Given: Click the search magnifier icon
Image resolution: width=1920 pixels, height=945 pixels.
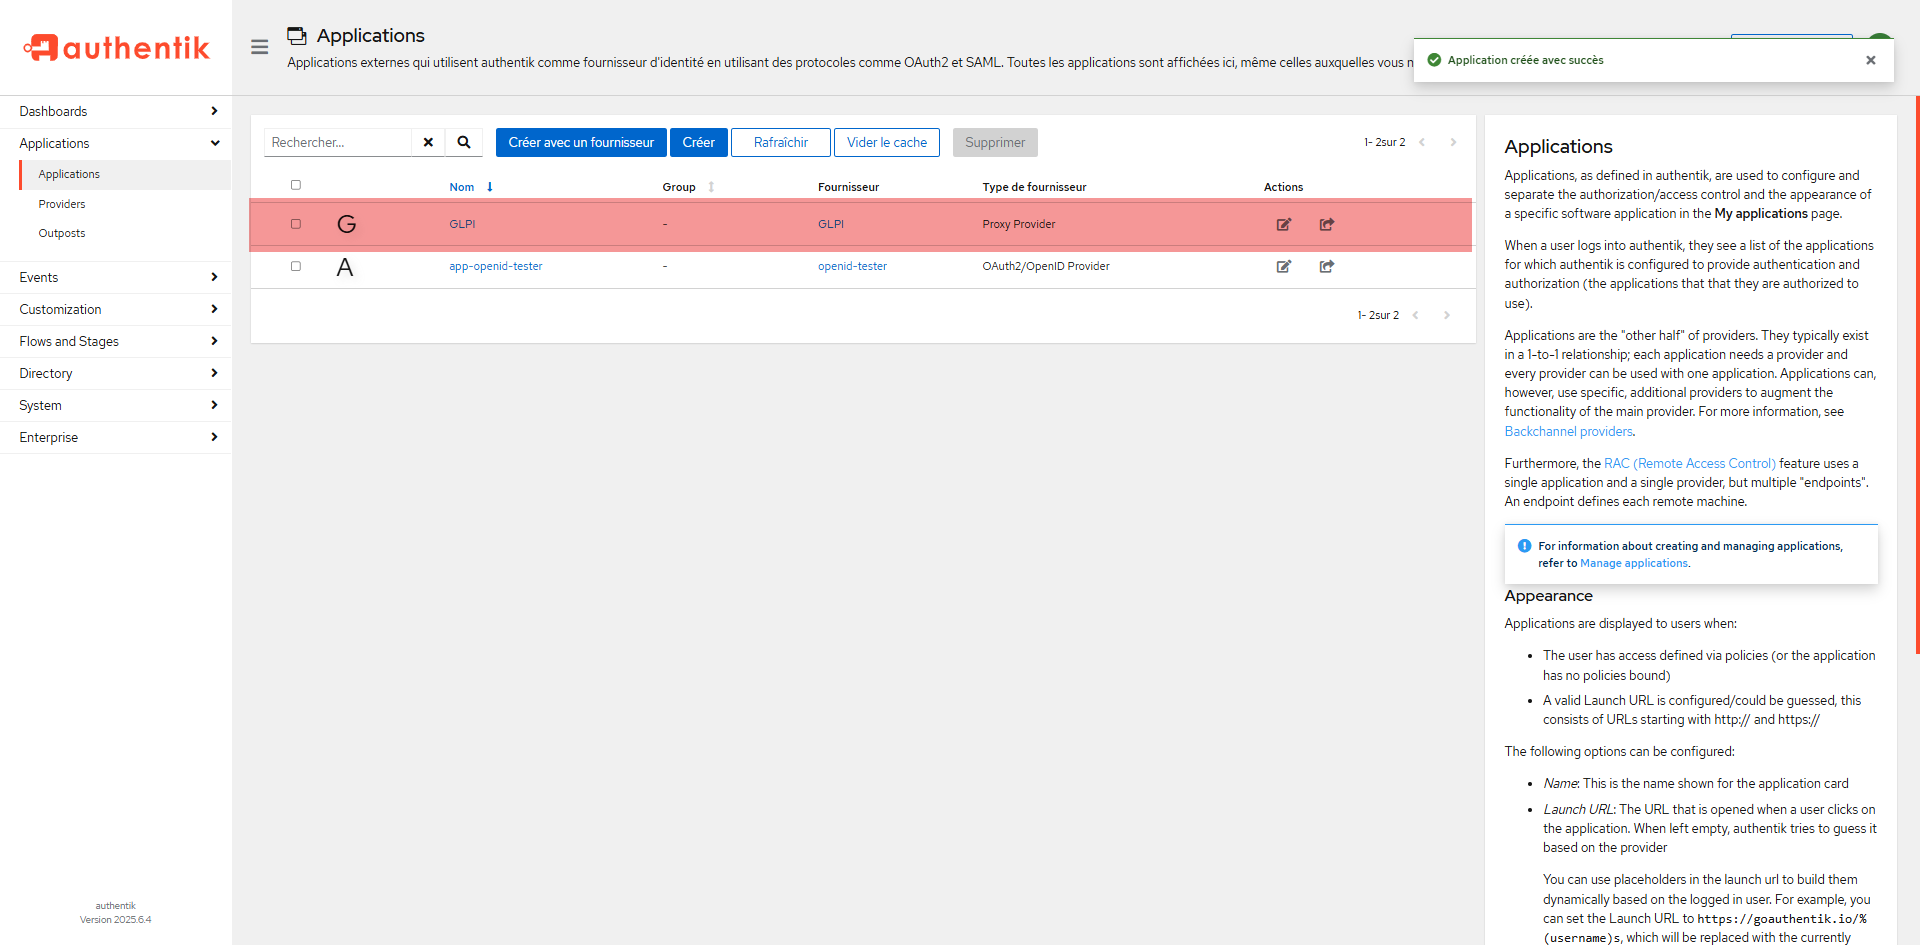Looking at the screenshot, I should 464,142.
